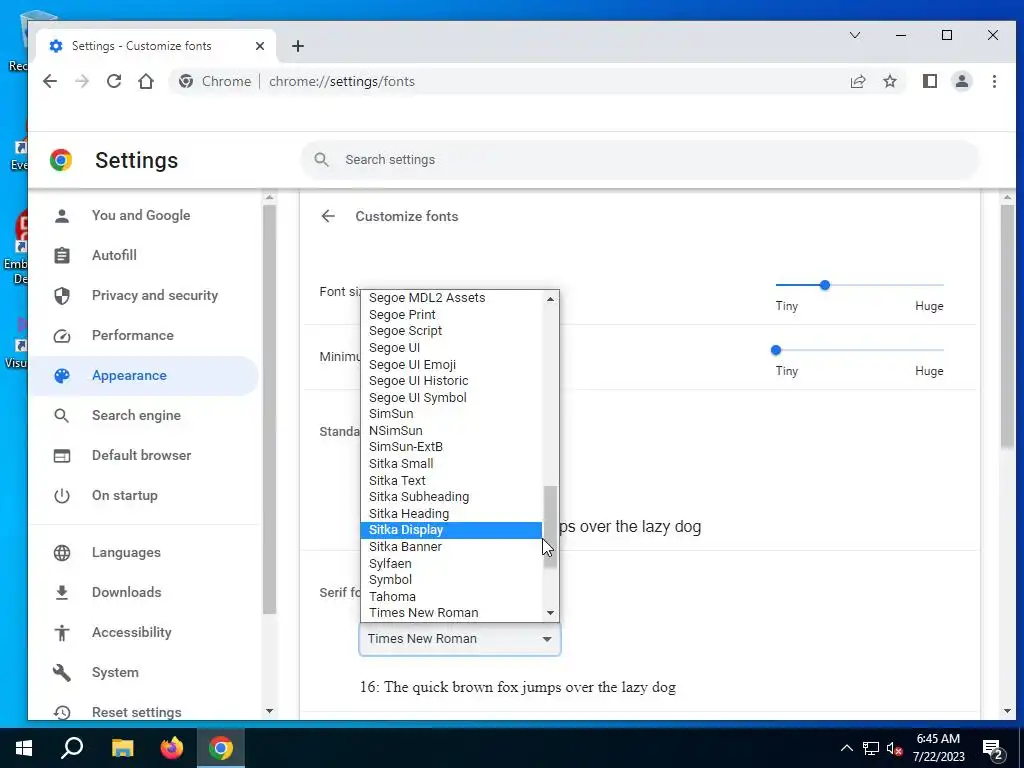Image resolution: width=1024 pixels, height=768 pixels.
Task: Close the Settings - Customize fonts tab
Action: [259, 46]
